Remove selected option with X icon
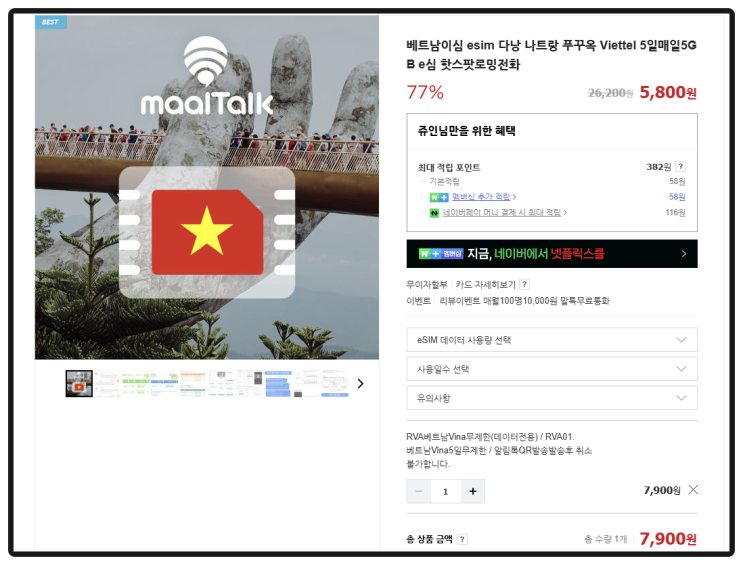The width and height of the screenshot is (743, 565). (x=693, y=490)
